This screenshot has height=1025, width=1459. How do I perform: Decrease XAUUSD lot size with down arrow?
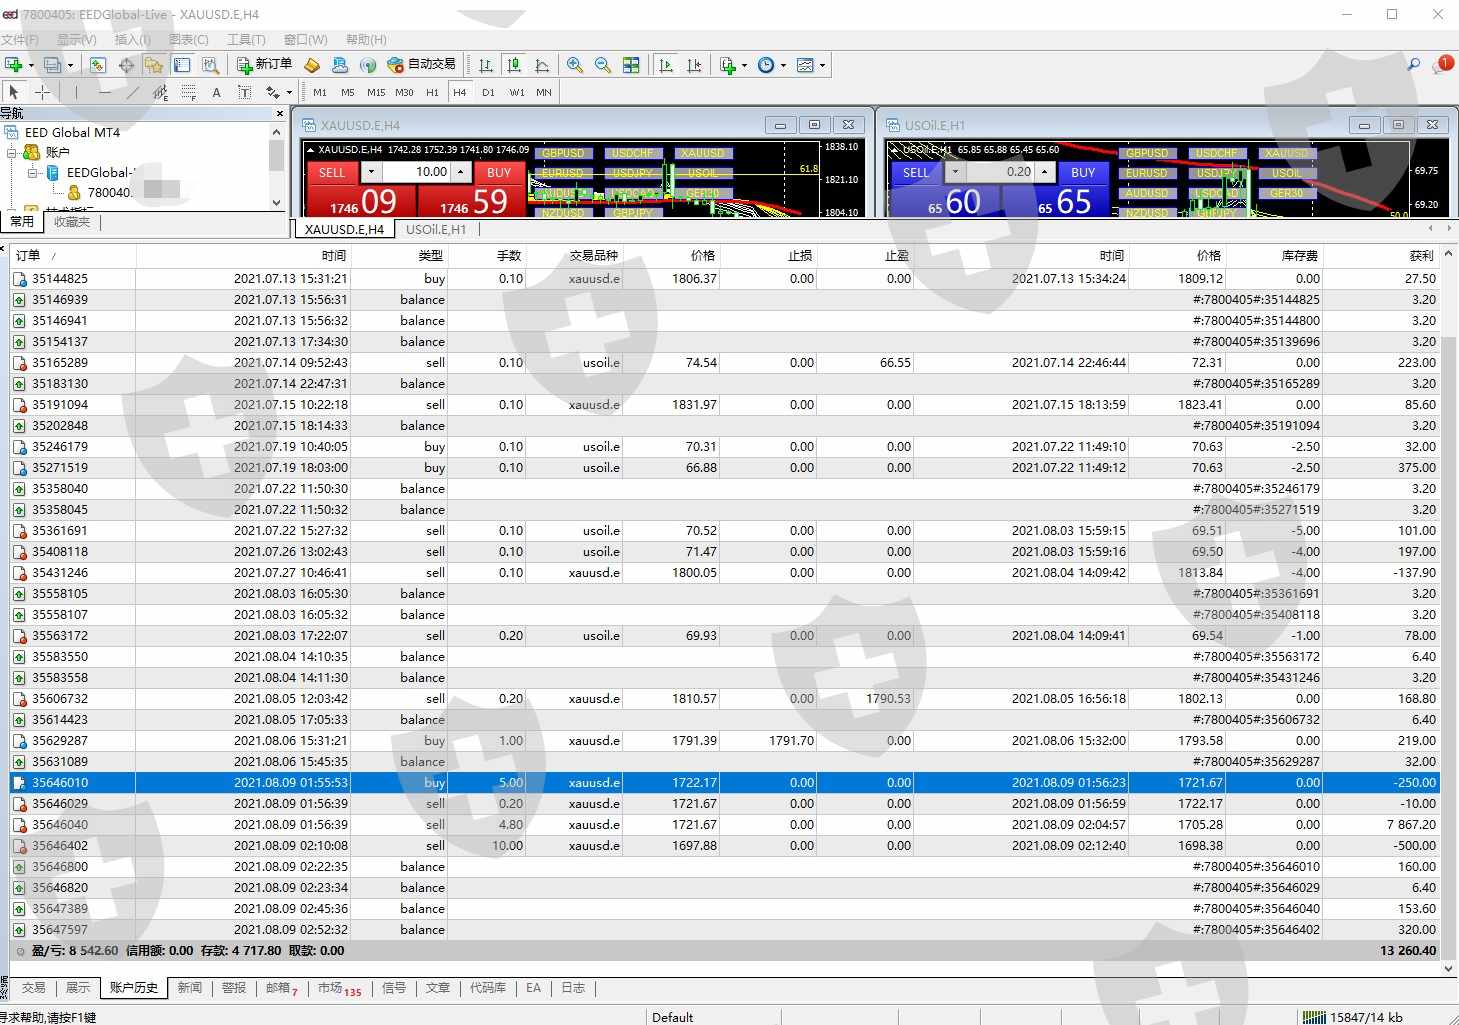(371, 172)
